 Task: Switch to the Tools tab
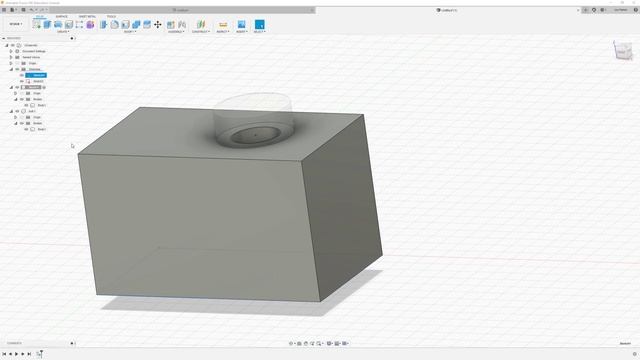click(x=111, y=16)
